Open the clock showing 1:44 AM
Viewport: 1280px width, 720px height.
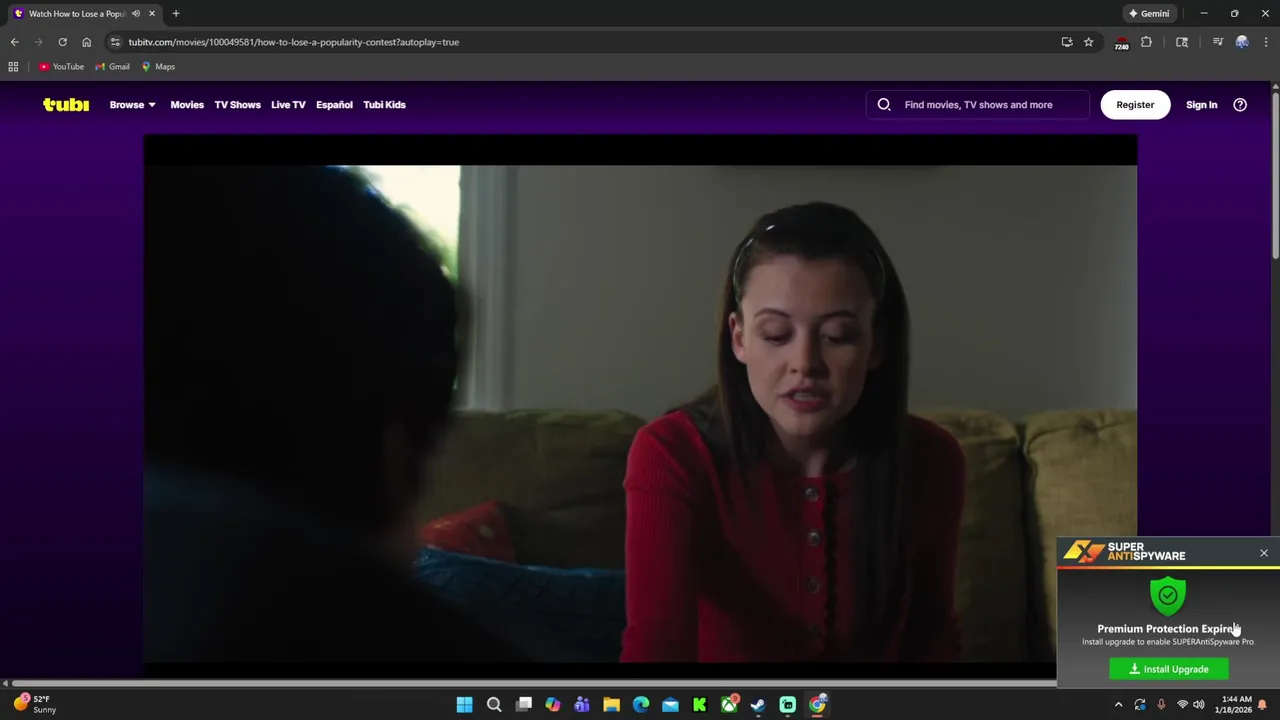pos(1234,704)
